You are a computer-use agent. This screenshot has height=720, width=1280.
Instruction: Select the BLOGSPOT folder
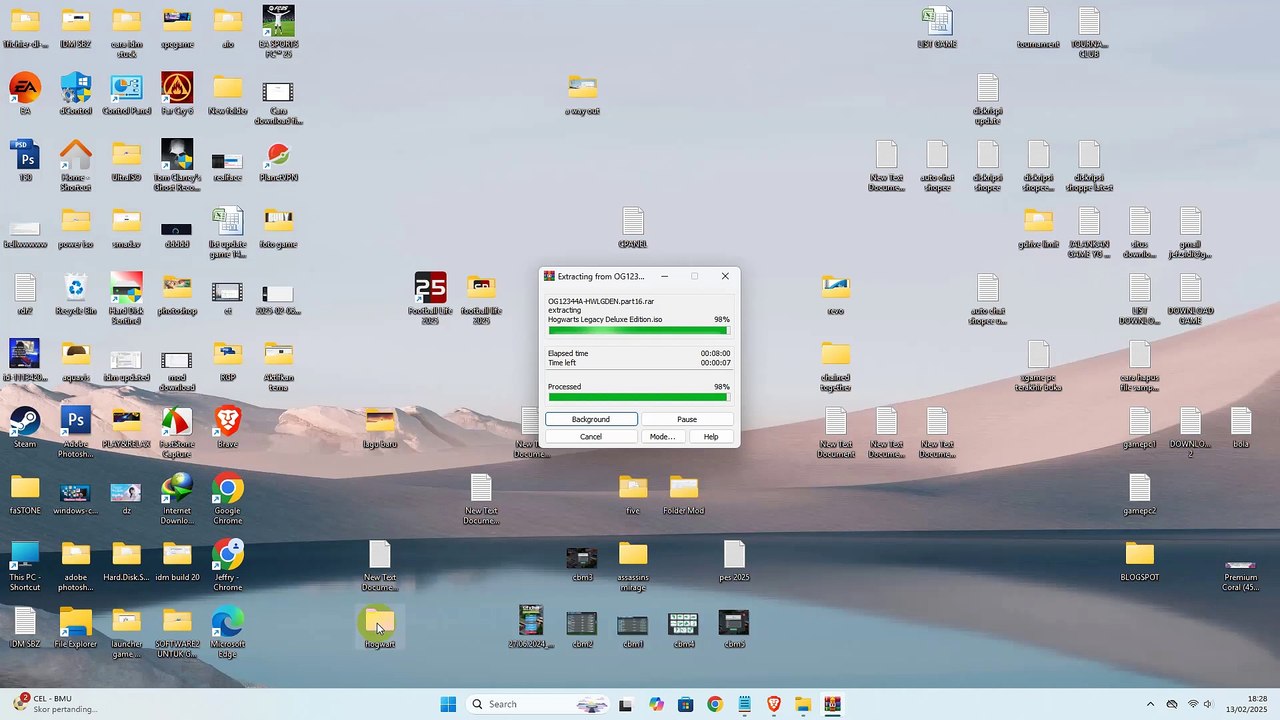click(1139, 560)
